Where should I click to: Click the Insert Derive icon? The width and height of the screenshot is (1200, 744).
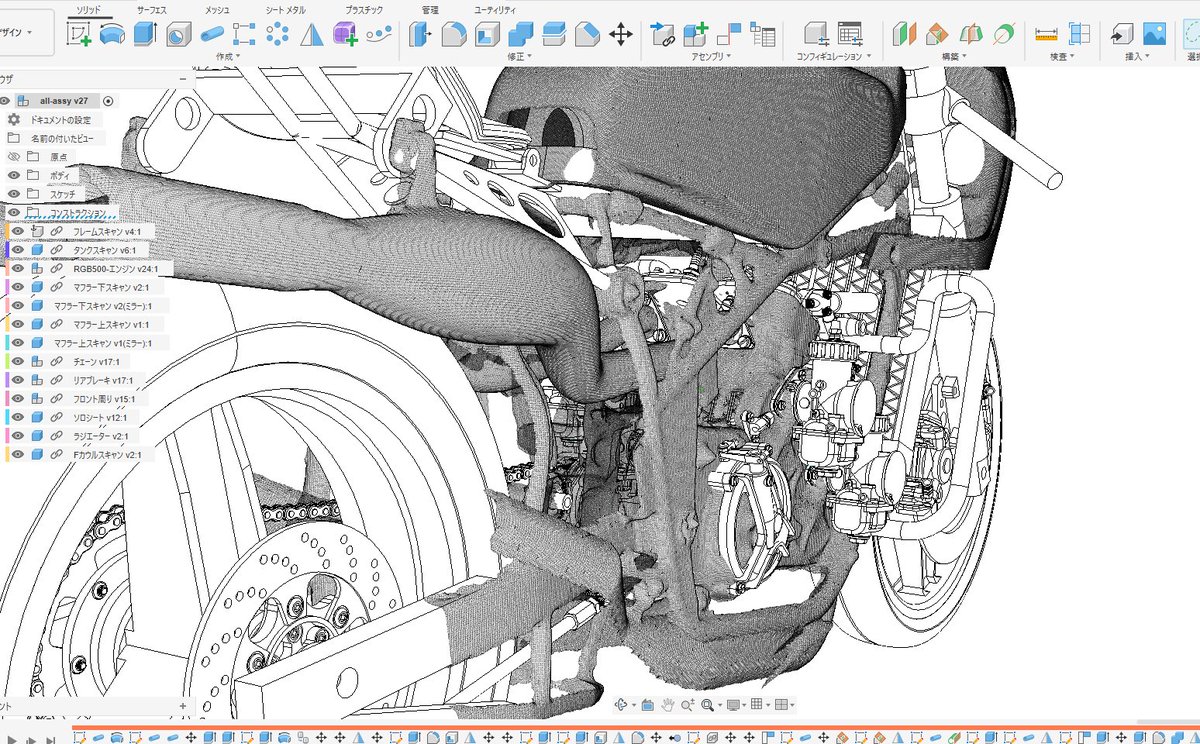[1121, 35]
